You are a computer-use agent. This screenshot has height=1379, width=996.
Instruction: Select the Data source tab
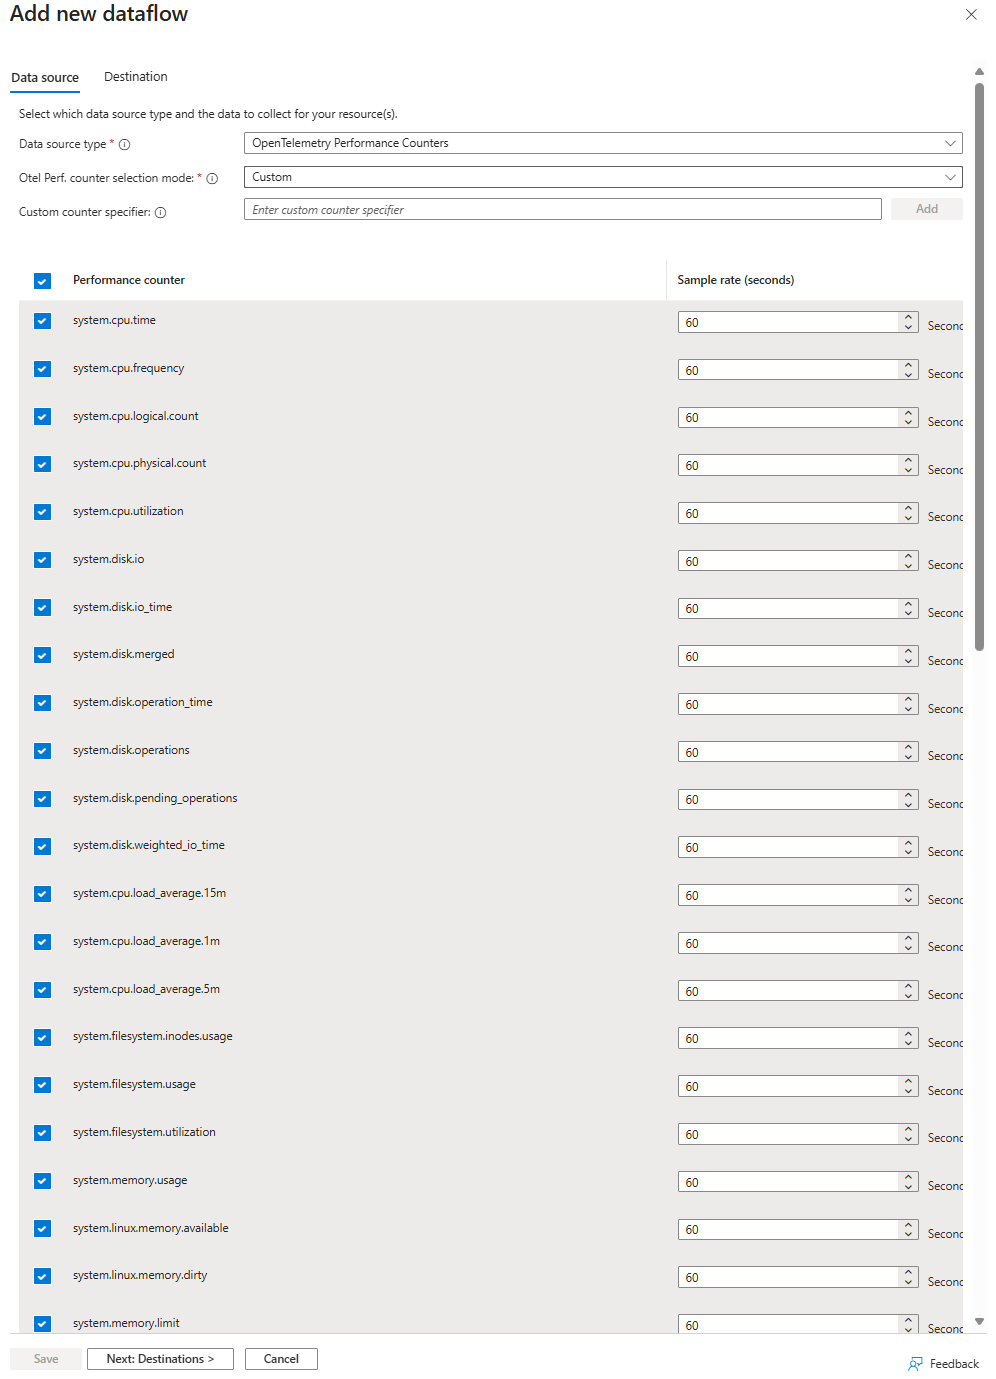click(45, 78)
